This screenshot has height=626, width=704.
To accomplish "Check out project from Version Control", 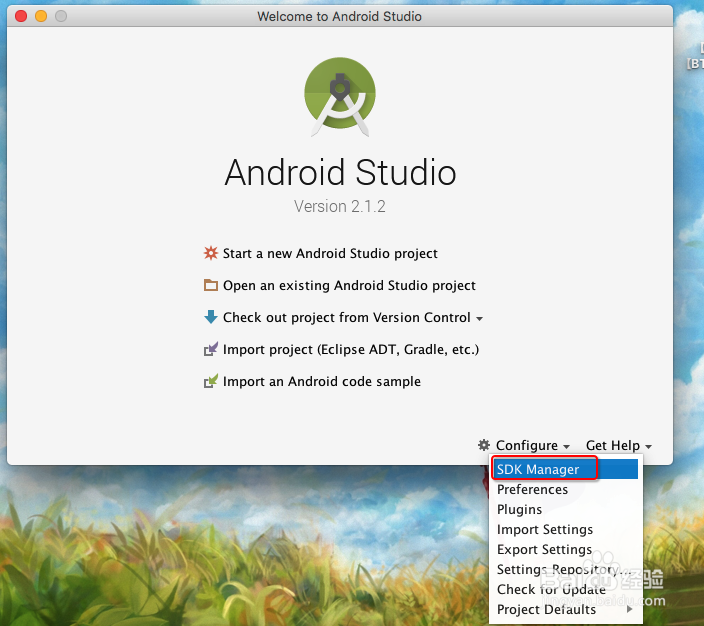I will point(347,317).
